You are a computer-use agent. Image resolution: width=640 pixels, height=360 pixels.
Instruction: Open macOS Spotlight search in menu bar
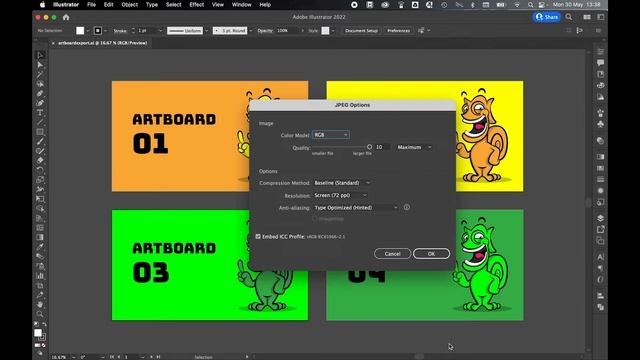530,4
